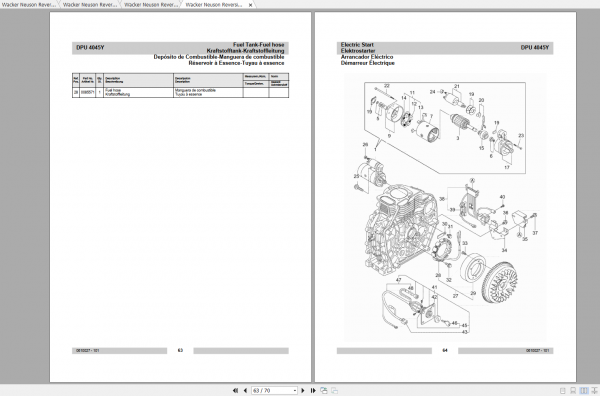Close the active Wacker Neuson tab
The image size is (600, 396).
click(x=250, y=5)
